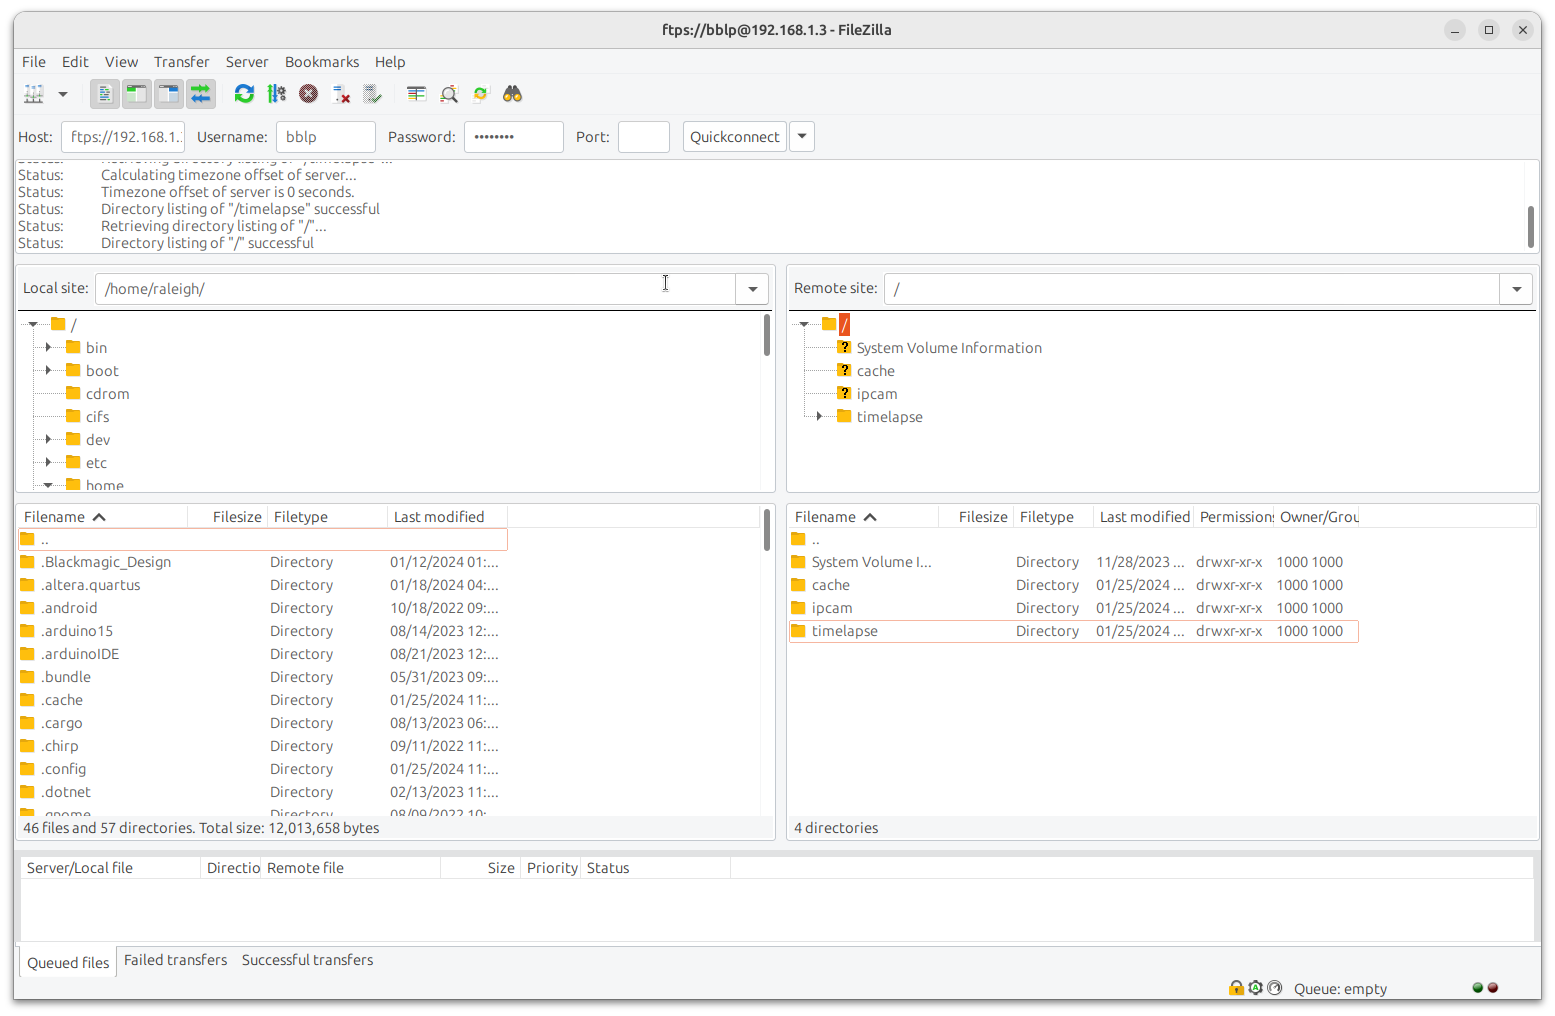This screenshot has height=1016, width=1555.
Task: Toggle the transfer queue panel
Action: (200, 93)
